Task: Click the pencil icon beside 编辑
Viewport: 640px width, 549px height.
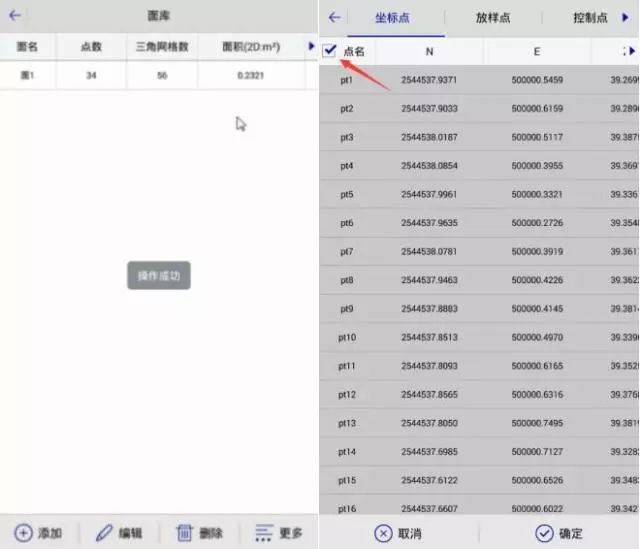Action: (x=104, y=533)
